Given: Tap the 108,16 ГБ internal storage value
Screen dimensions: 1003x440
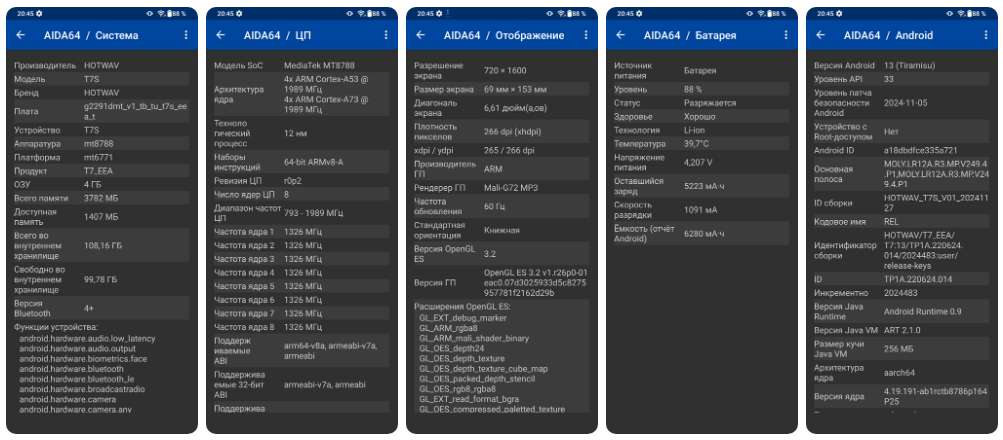Looking at the screenshot, I should 103,246.
